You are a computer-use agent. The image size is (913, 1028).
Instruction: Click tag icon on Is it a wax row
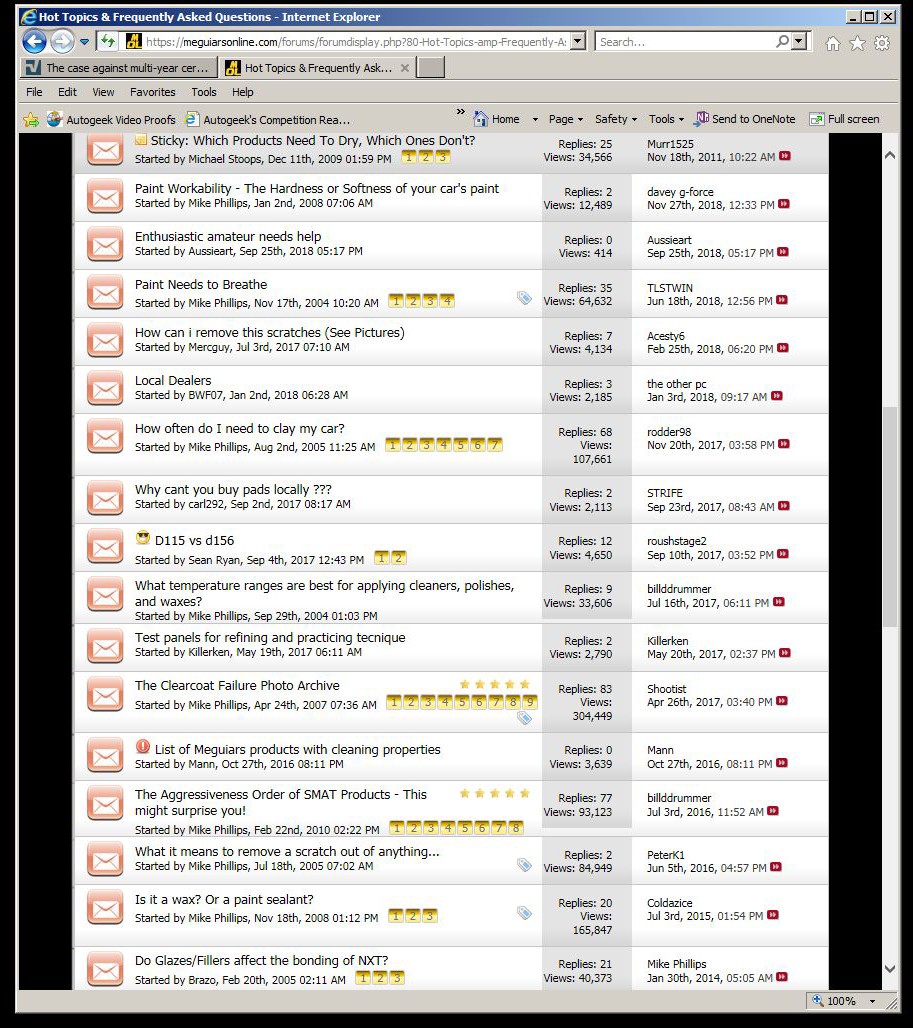pos(524,913)
